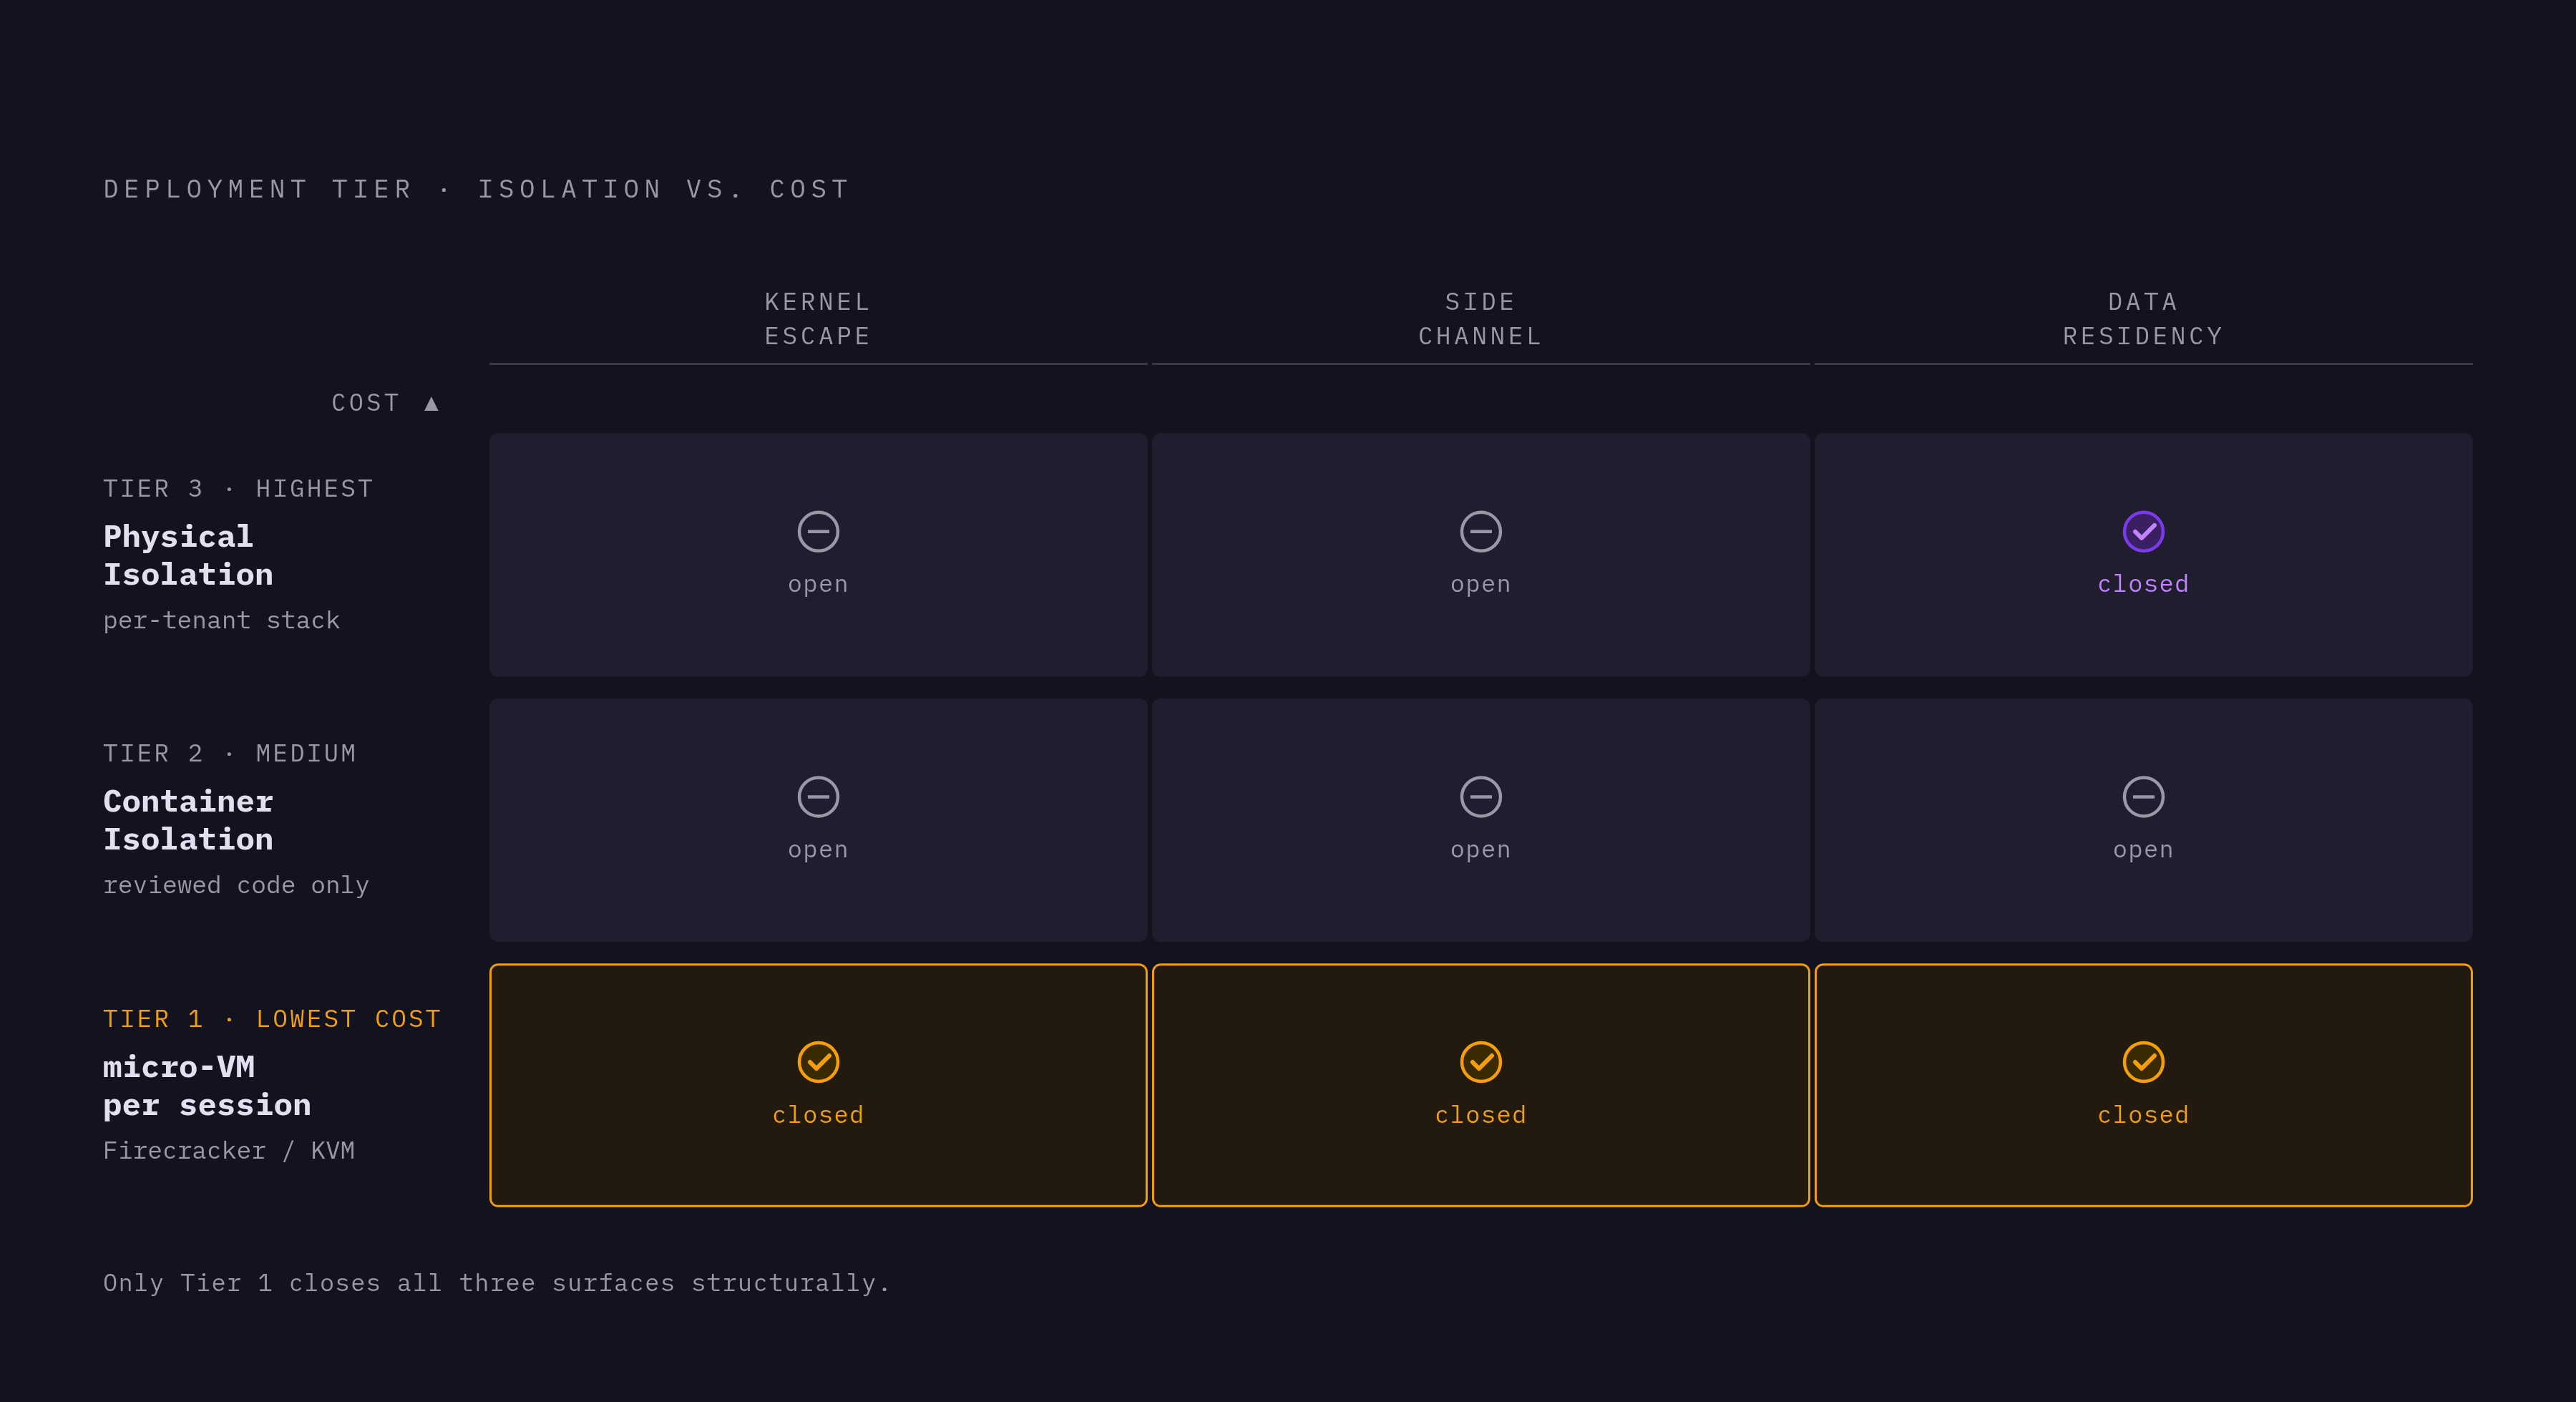Click the open label under Tier 2 Side Channel
Viewport: 2576px width, 1402px height.
pyautogui.click(x=1480, y=850)
